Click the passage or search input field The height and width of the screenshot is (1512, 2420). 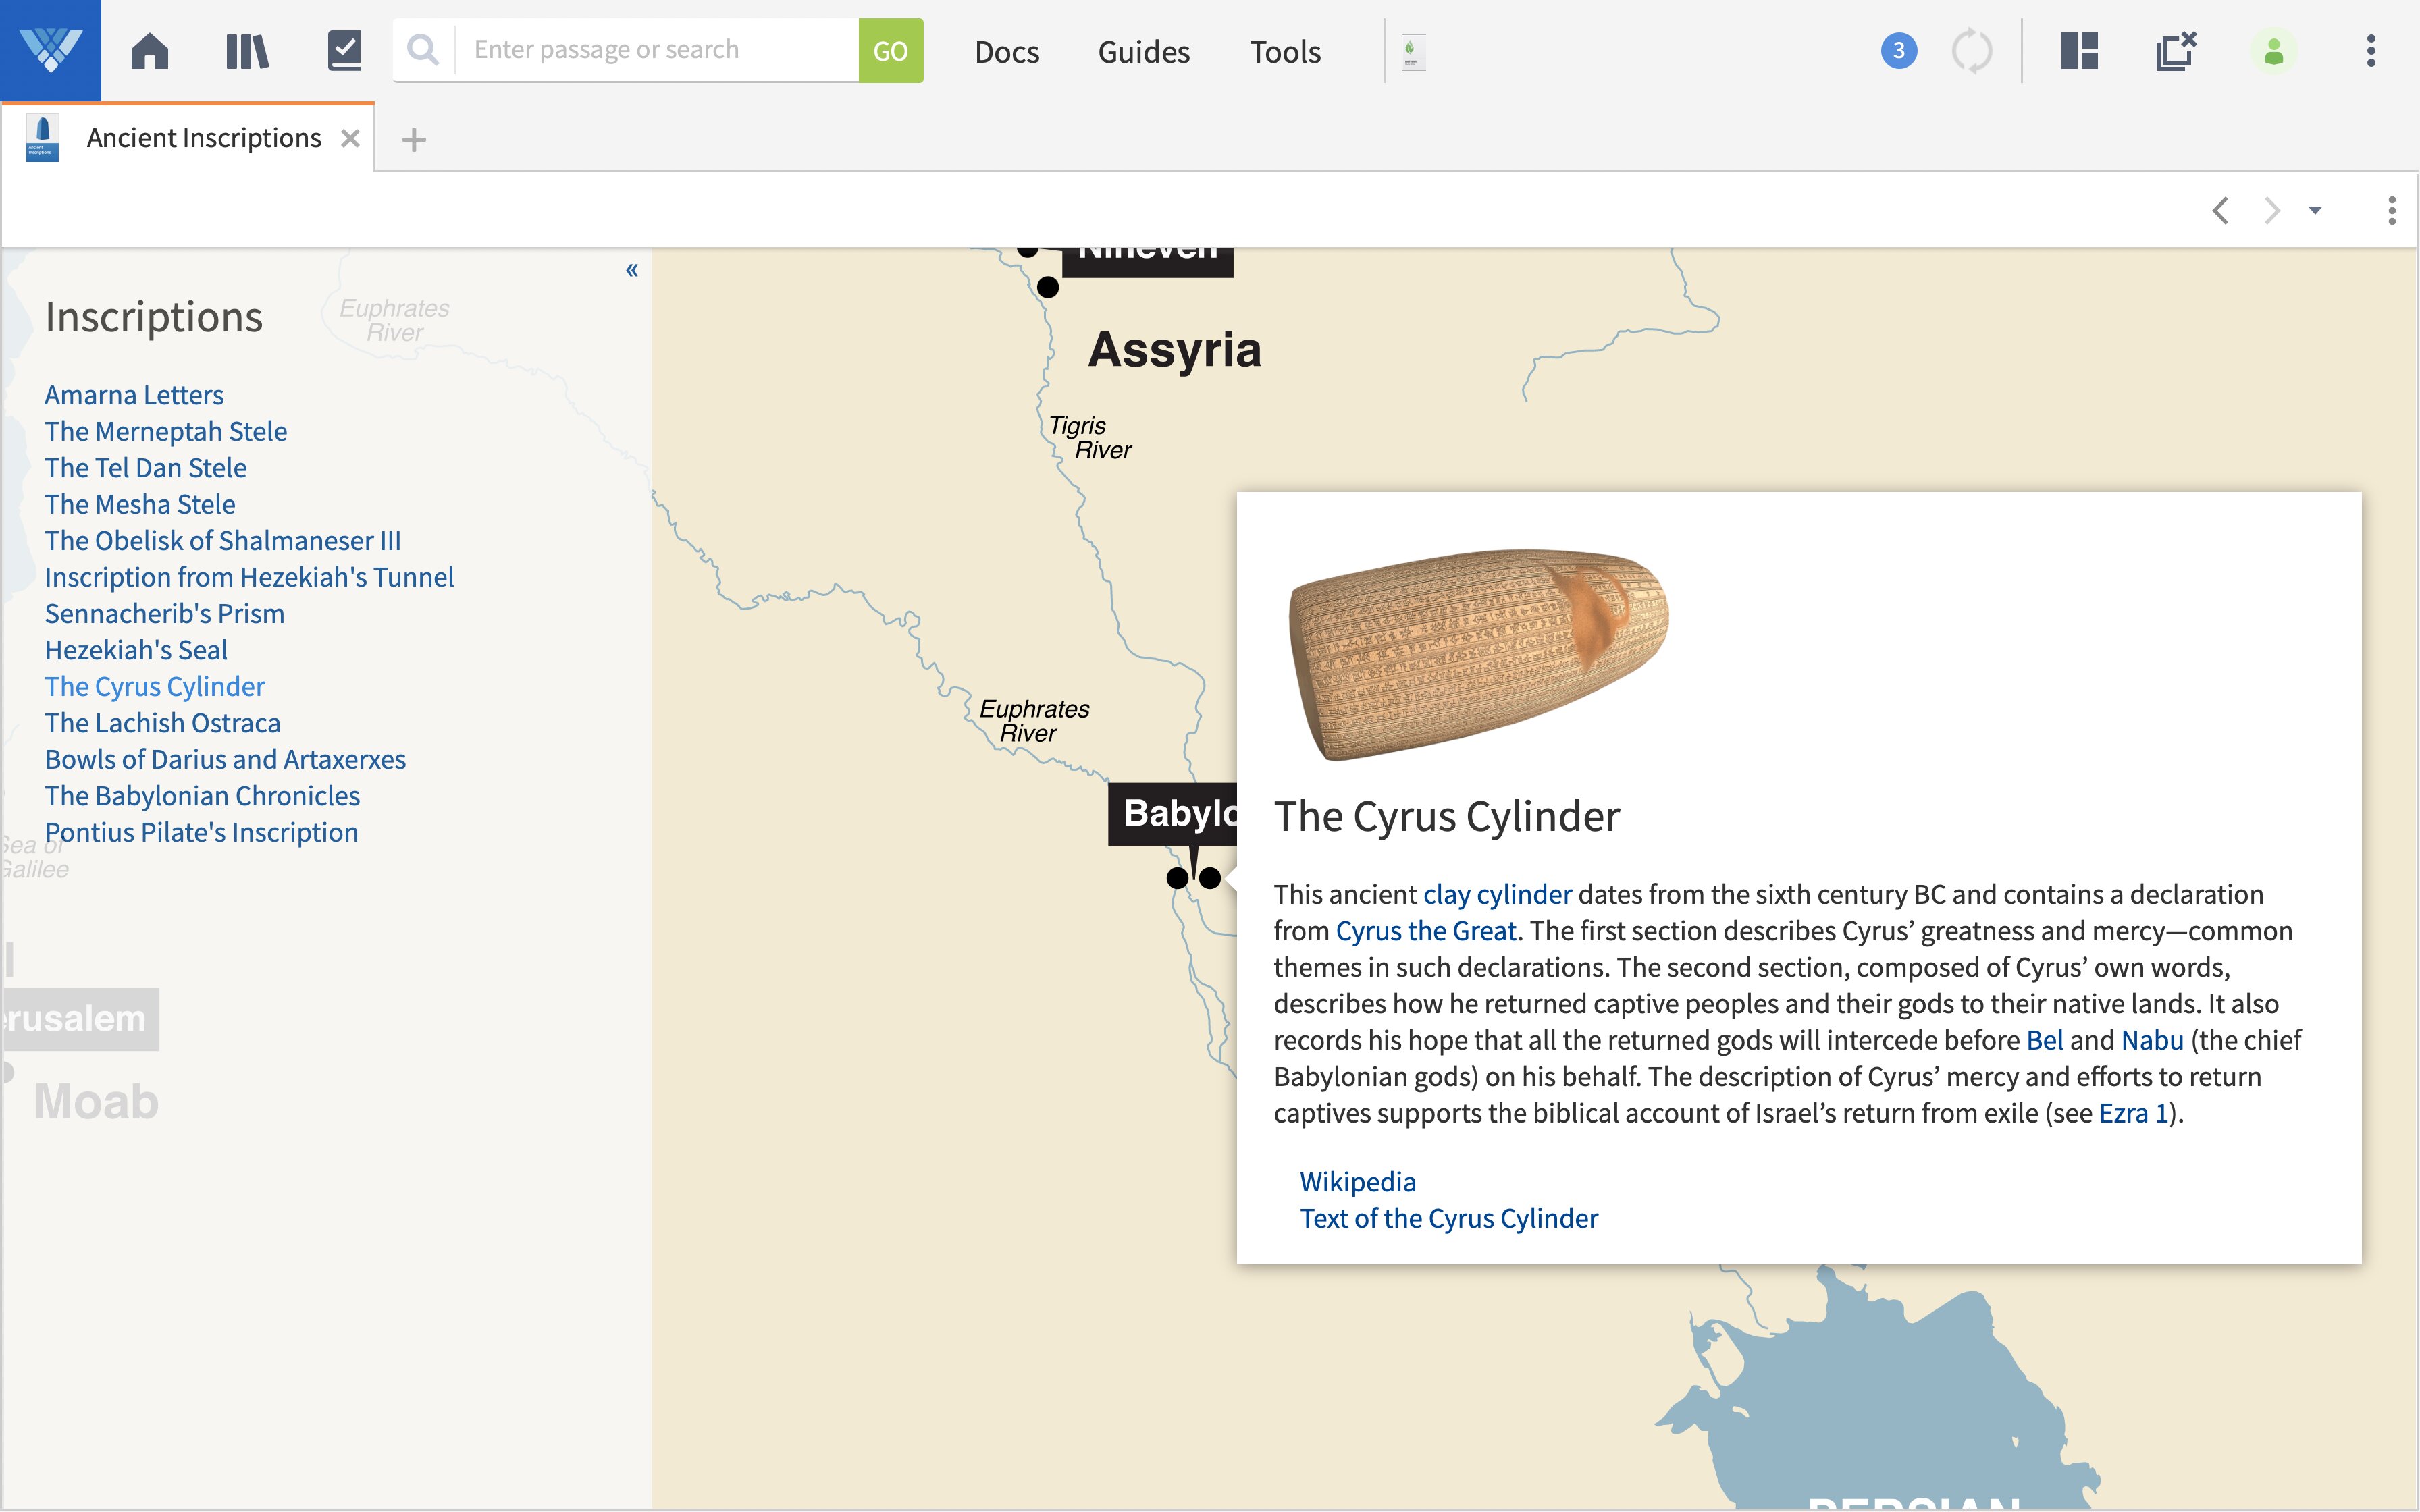(x=657, y=50)
